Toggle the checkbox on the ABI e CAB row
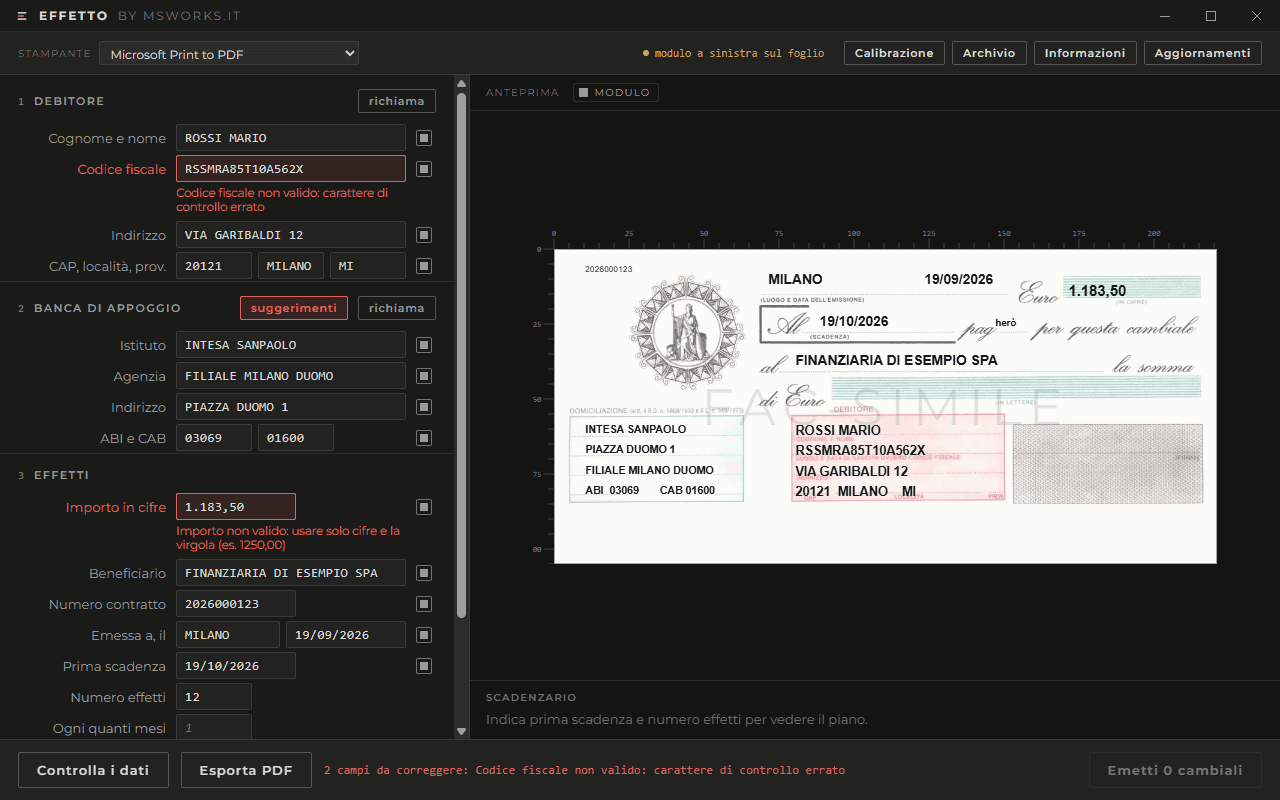 (x=424, y=438)
